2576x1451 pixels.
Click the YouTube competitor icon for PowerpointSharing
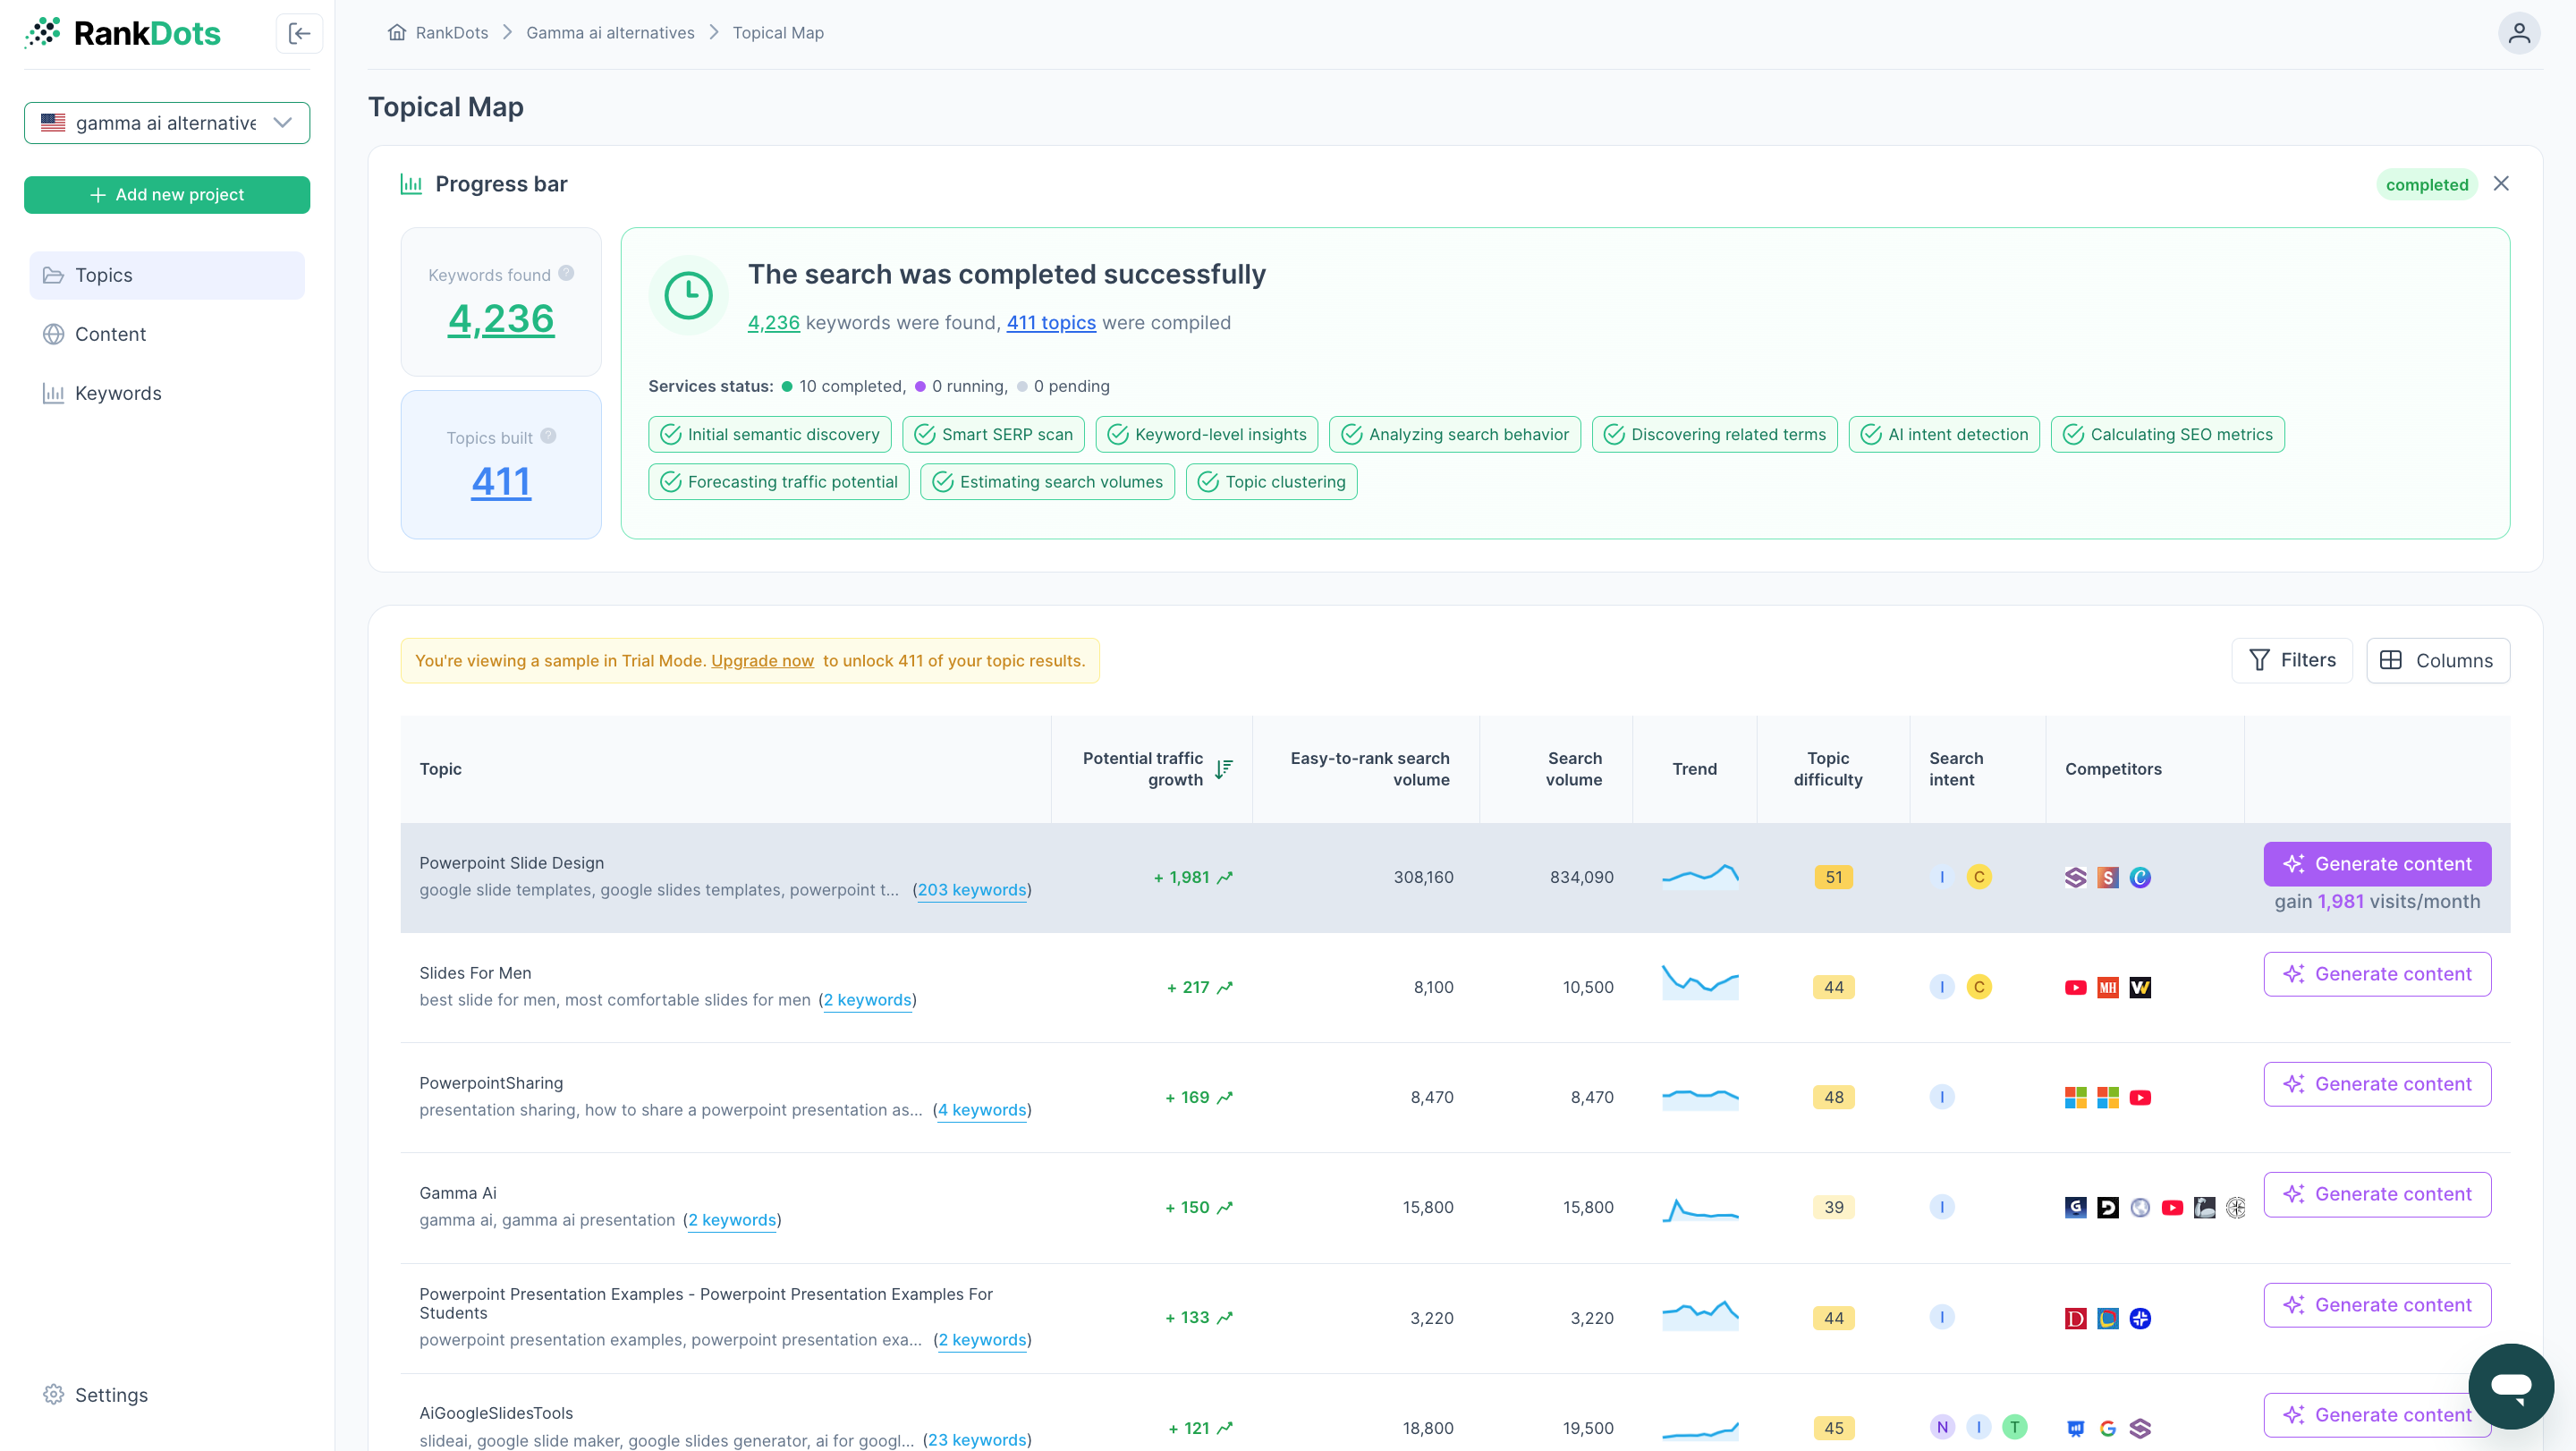2139,1097
